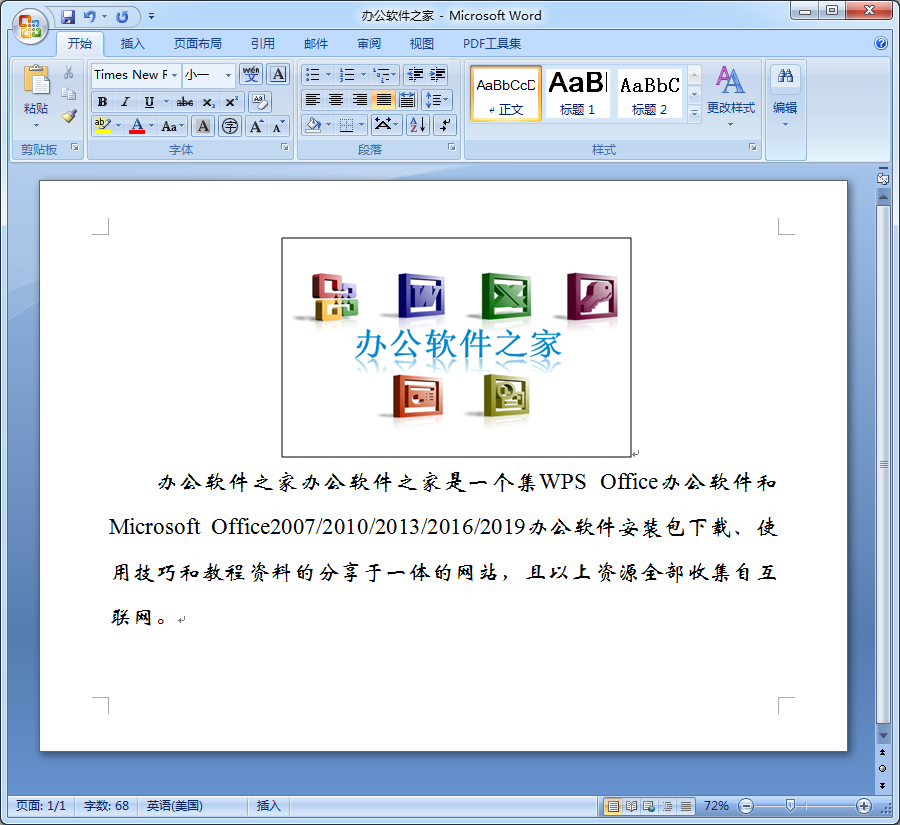Click the Office button orb

pyautogui.click(x=30, y=26)
